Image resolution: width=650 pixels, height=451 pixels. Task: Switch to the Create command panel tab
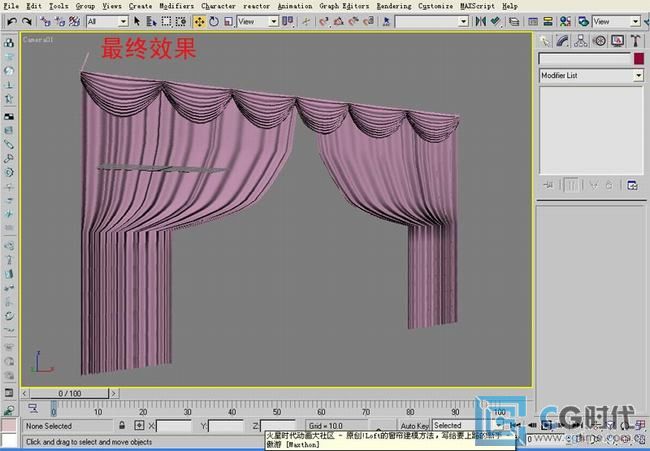(x=545, y=41)
